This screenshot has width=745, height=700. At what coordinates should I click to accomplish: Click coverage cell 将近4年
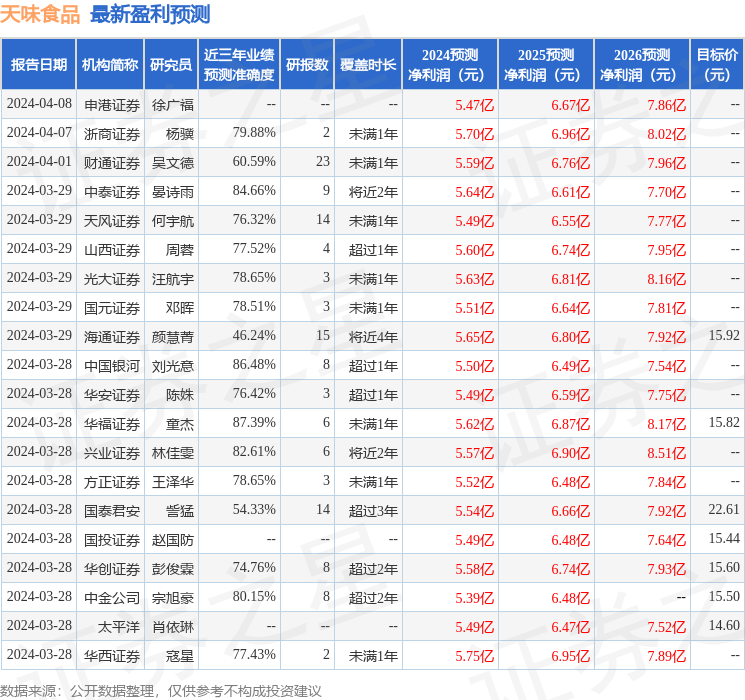tap(373, 337)
